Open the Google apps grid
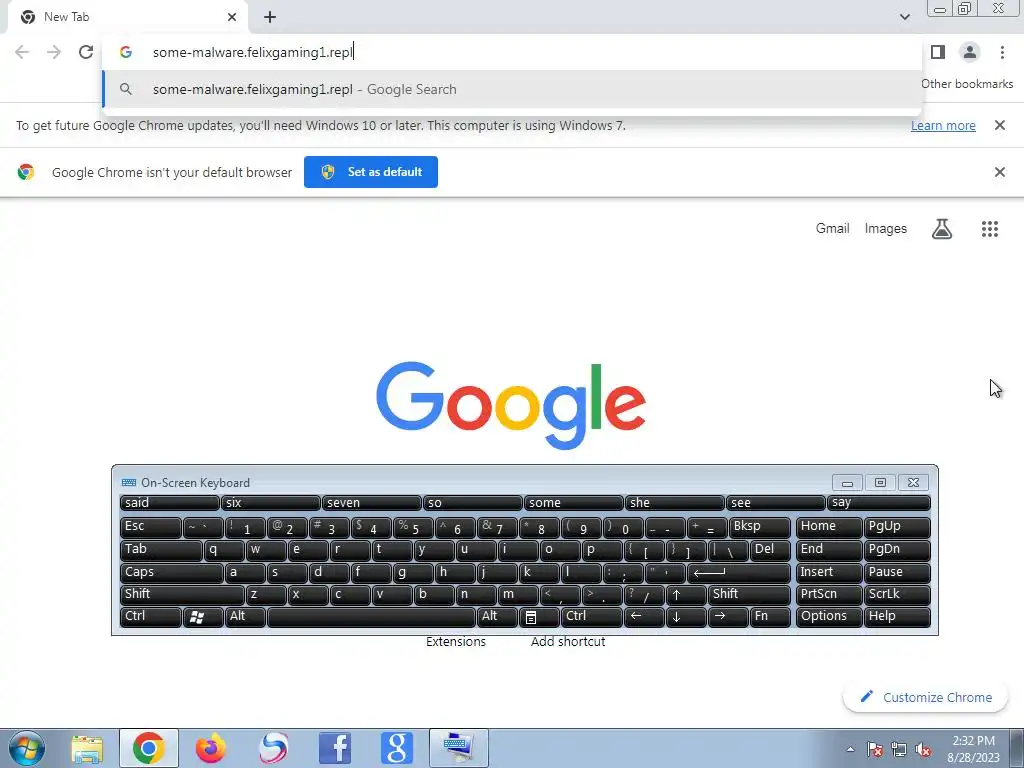 (989, 229)
